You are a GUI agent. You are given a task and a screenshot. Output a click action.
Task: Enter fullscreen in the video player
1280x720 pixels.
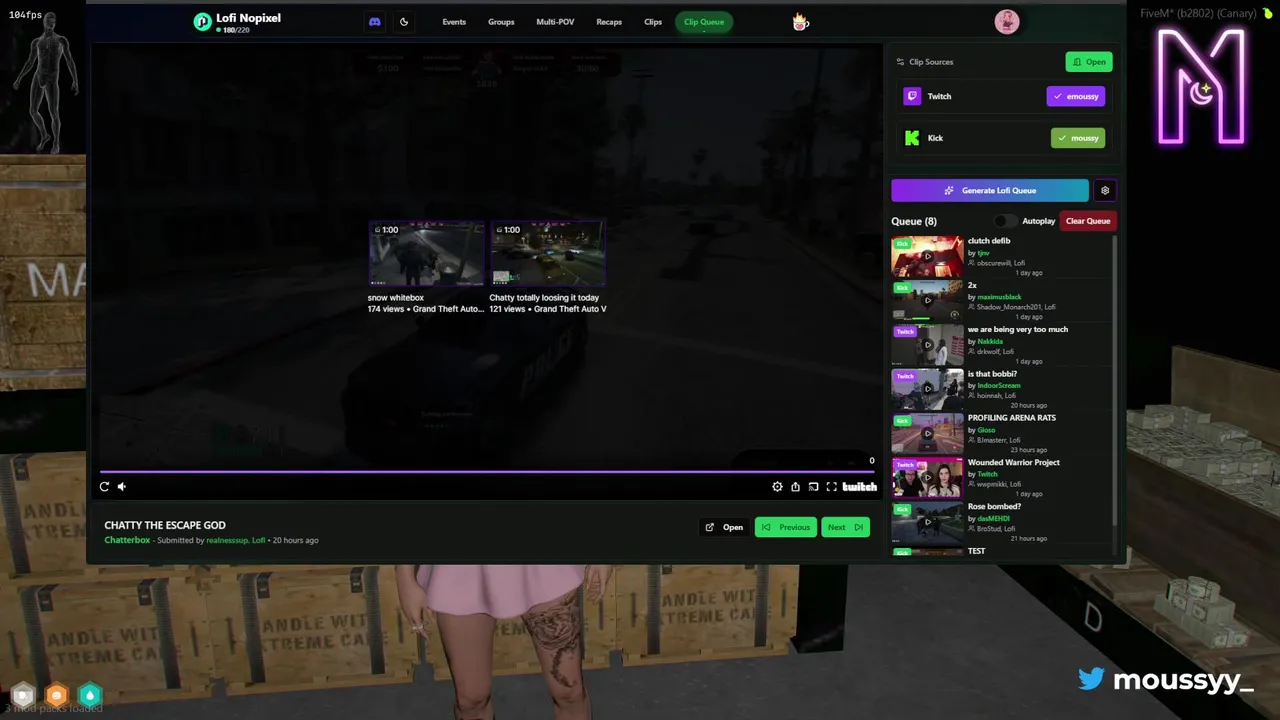[x=831, y=486]
